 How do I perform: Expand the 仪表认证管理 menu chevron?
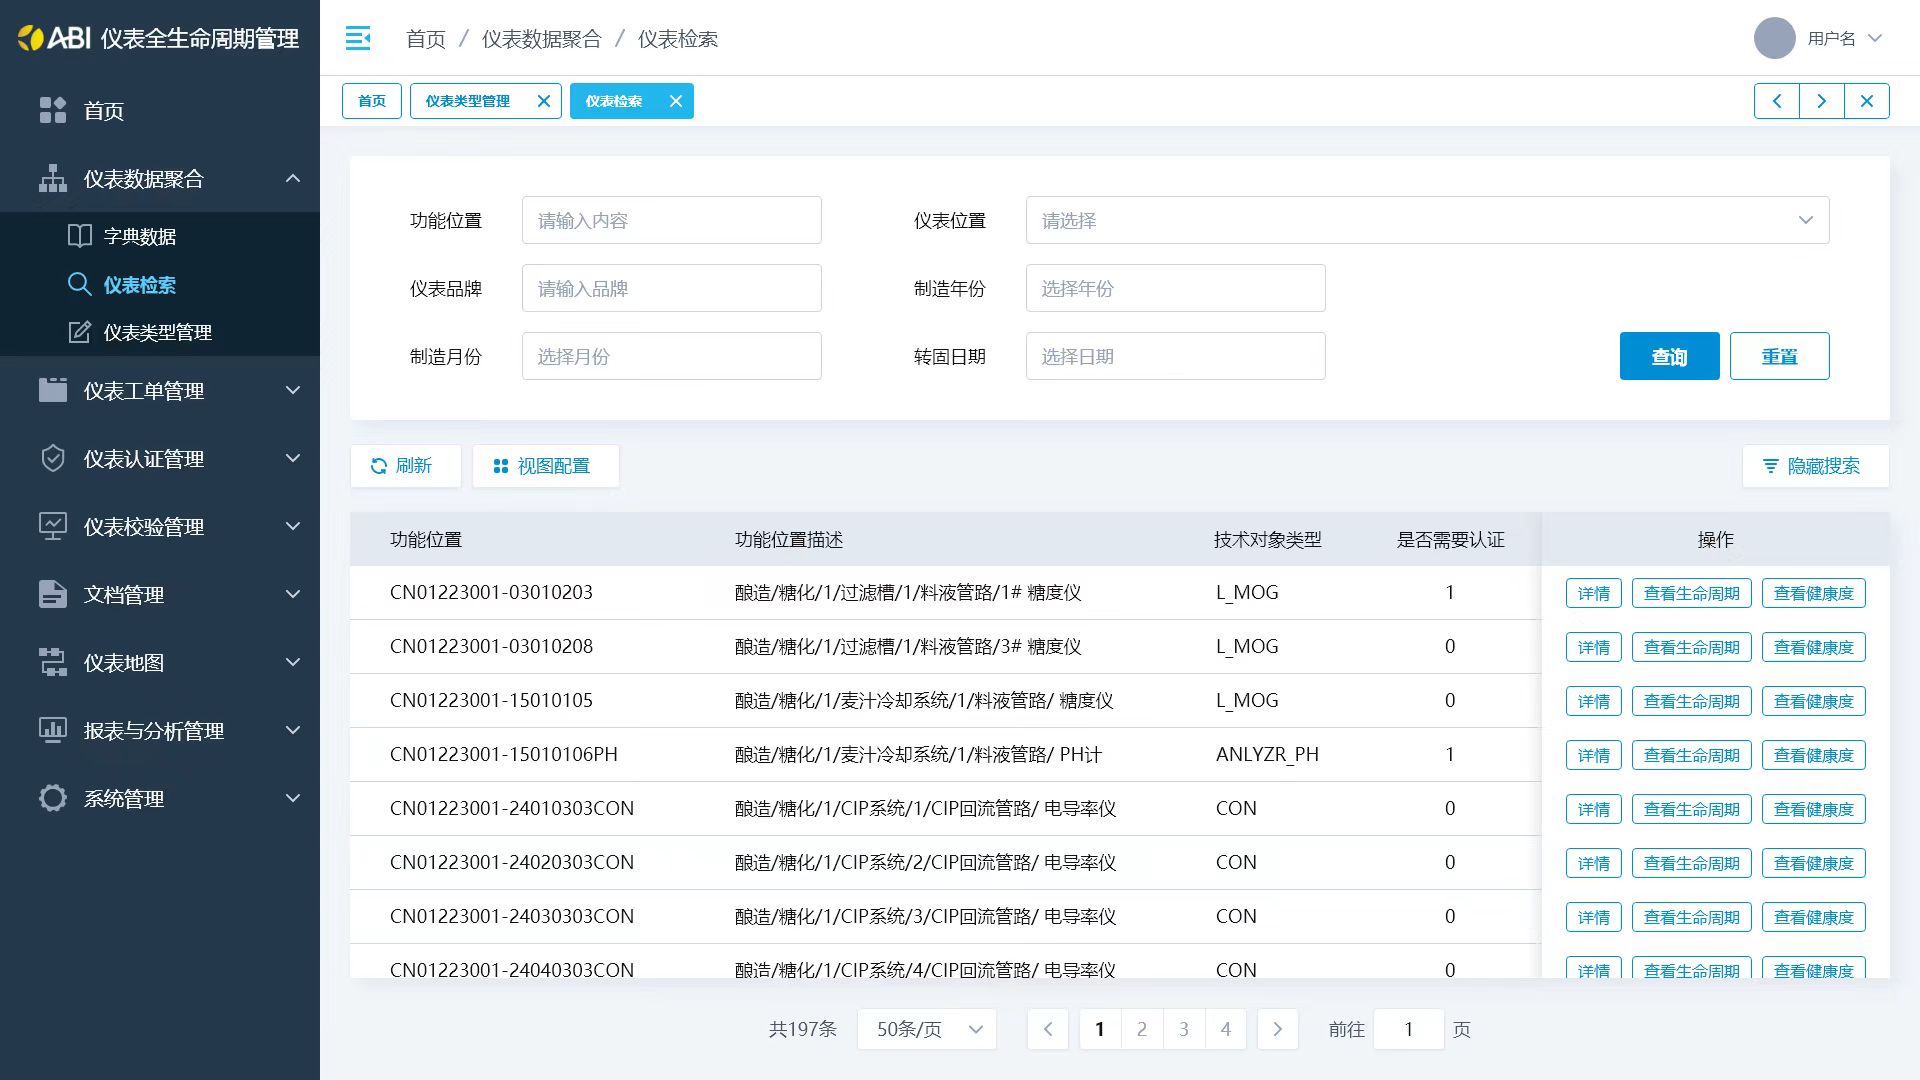coord(293,458)
